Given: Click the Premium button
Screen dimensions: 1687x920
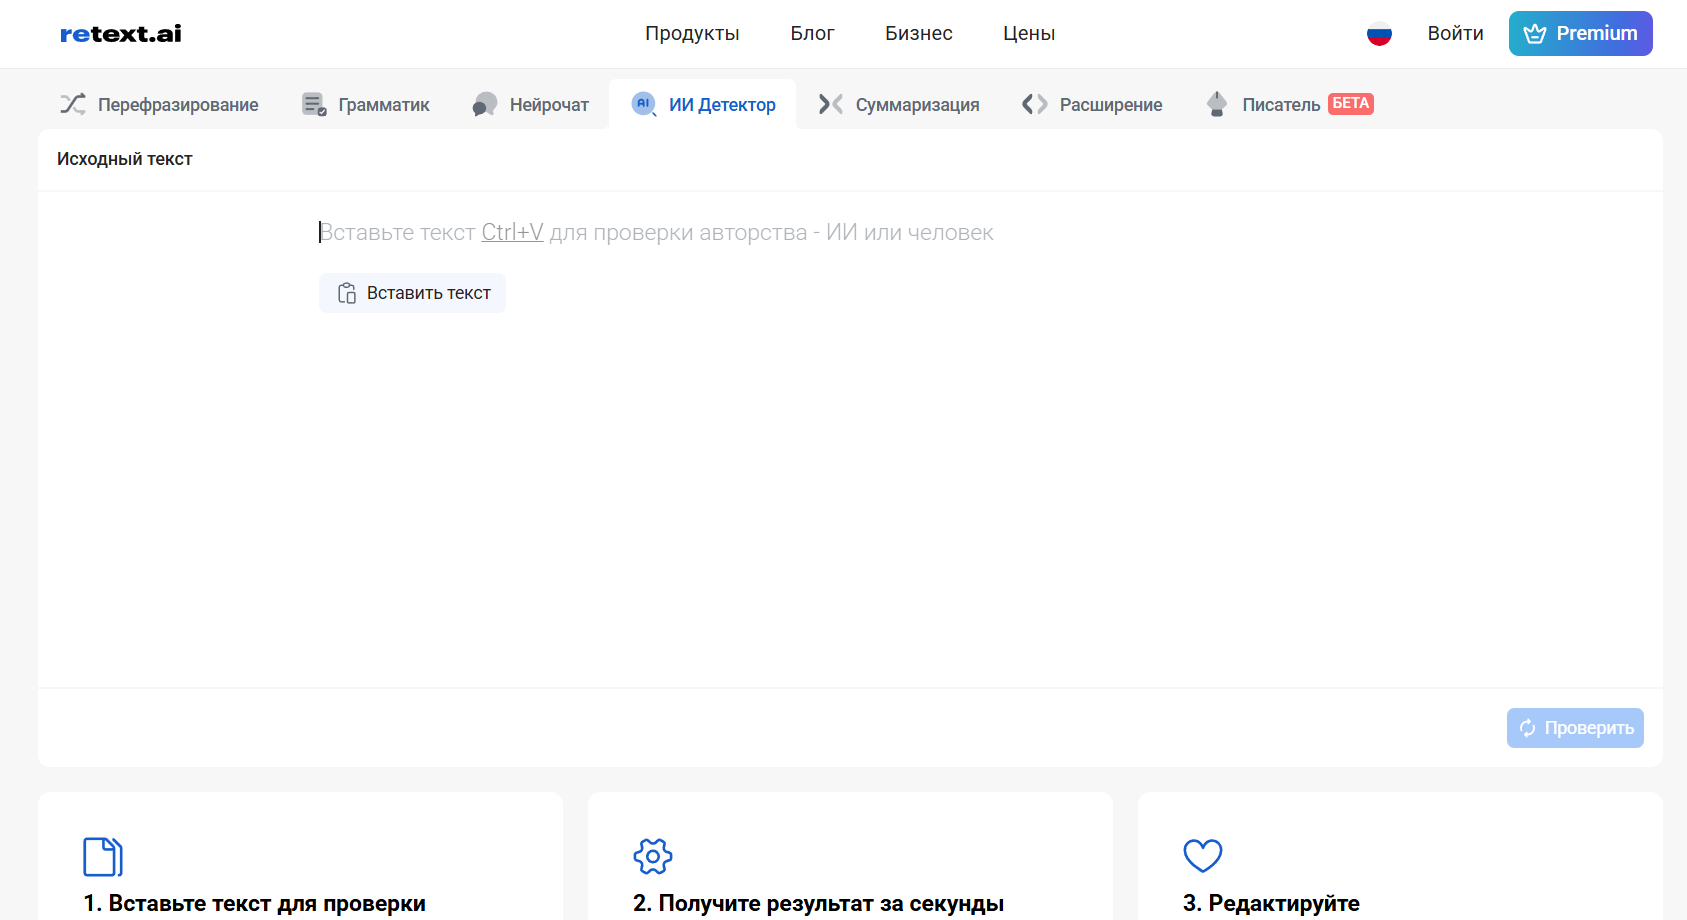Looking at the screenshot, I should click(x=1580, y=34).
